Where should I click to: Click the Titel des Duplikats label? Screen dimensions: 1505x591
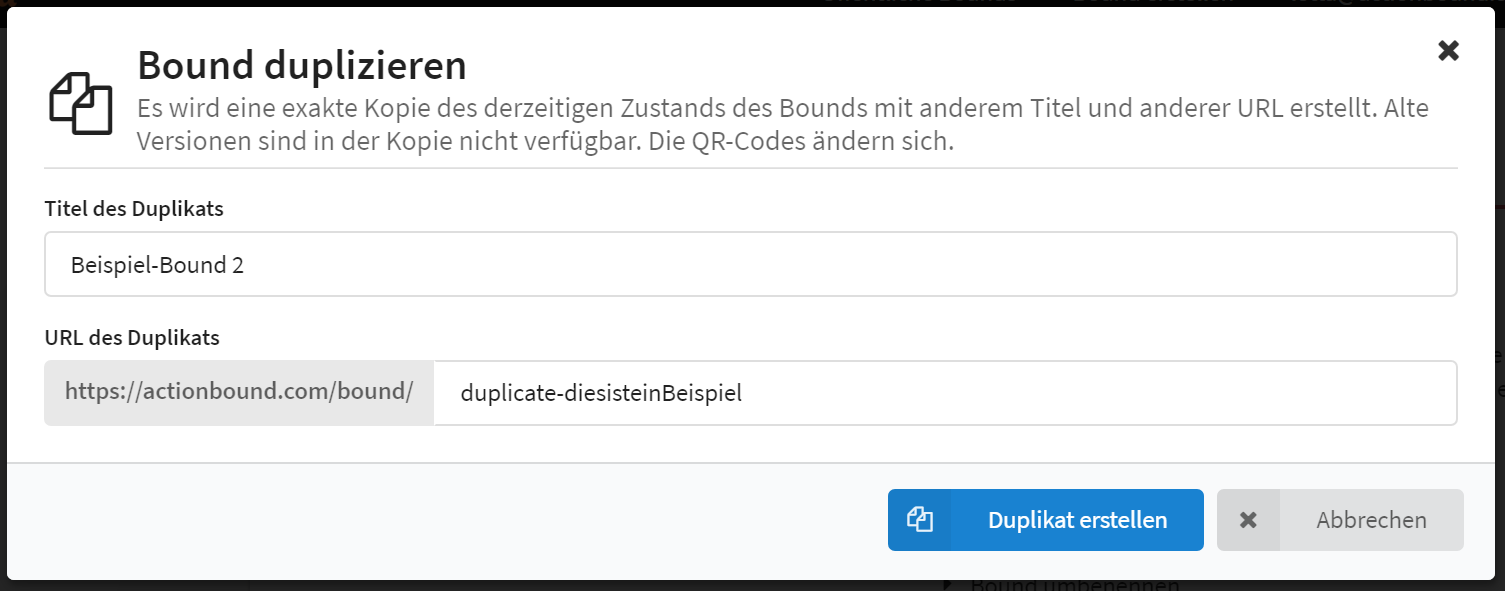(134, 209)
